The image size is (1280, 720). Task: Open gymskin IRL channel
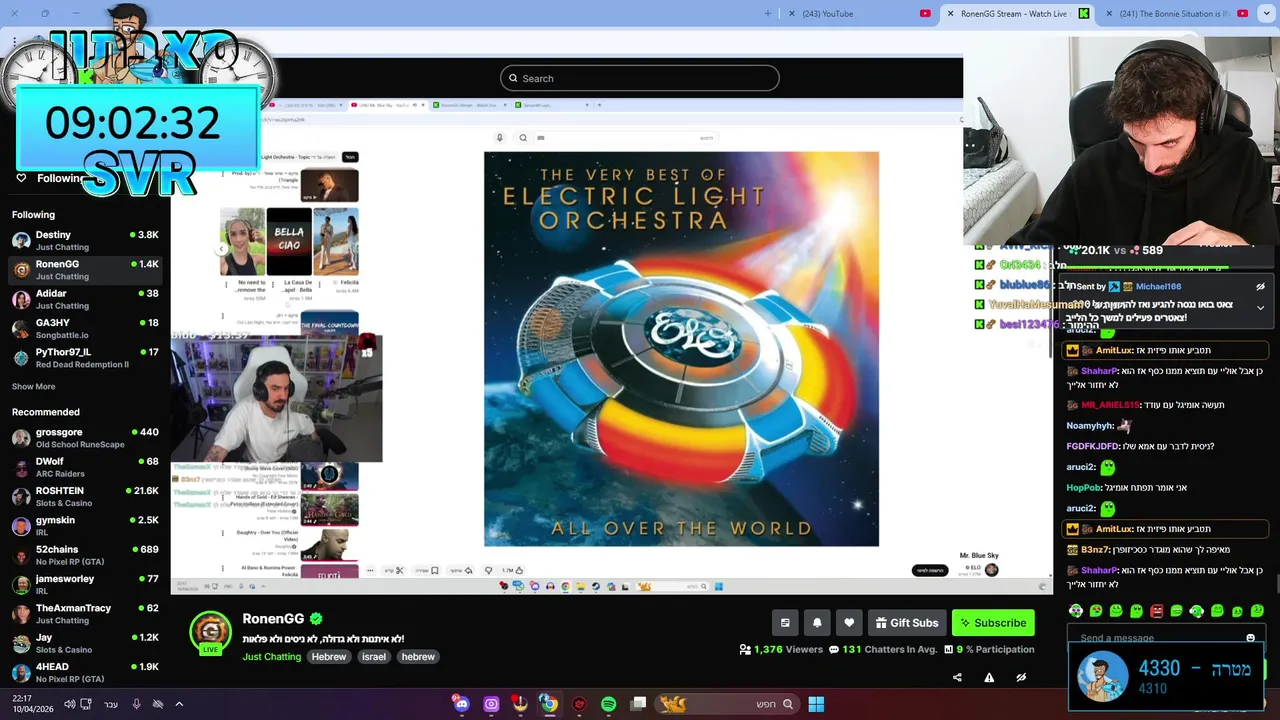pyautogui.click(x=85, y=526)
